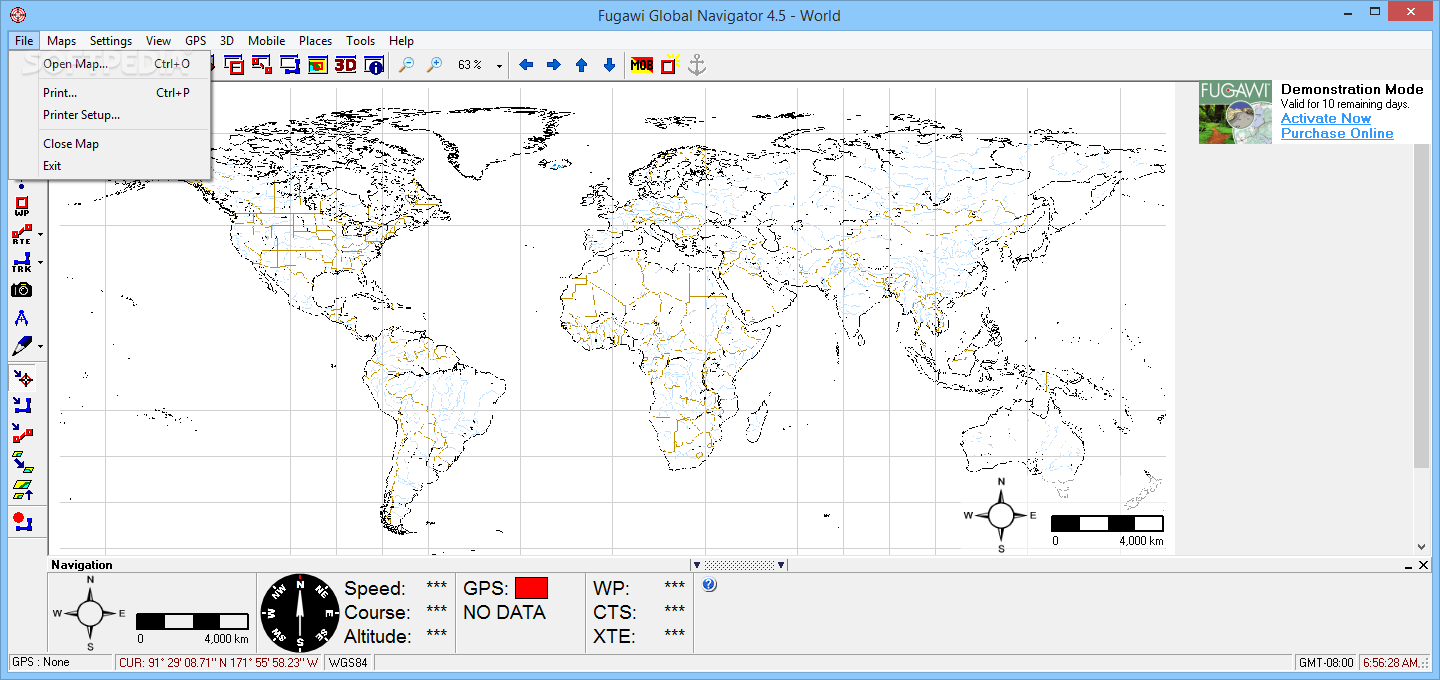Expand the TRK tool dropdown arrow

click(x=40, y=263)
